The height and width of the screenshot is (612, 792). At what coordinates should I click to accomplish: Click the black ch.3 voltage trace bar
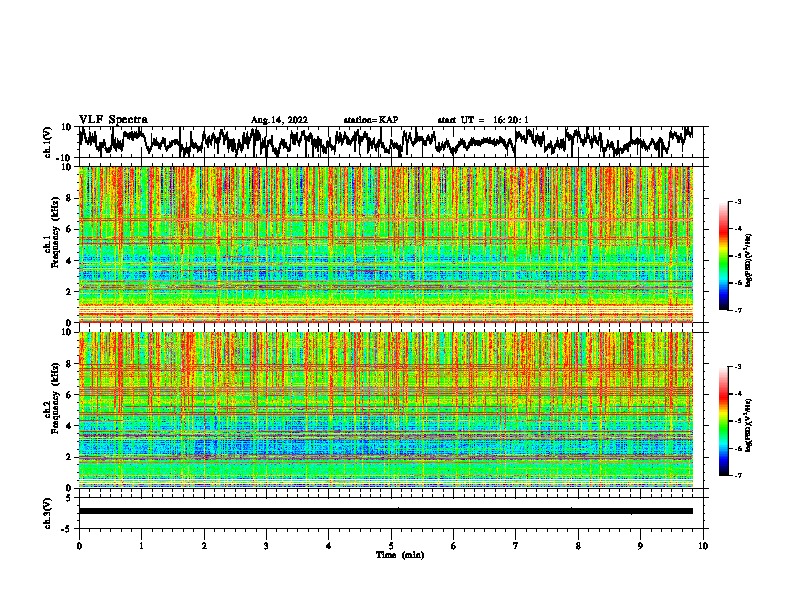(386, 511)
